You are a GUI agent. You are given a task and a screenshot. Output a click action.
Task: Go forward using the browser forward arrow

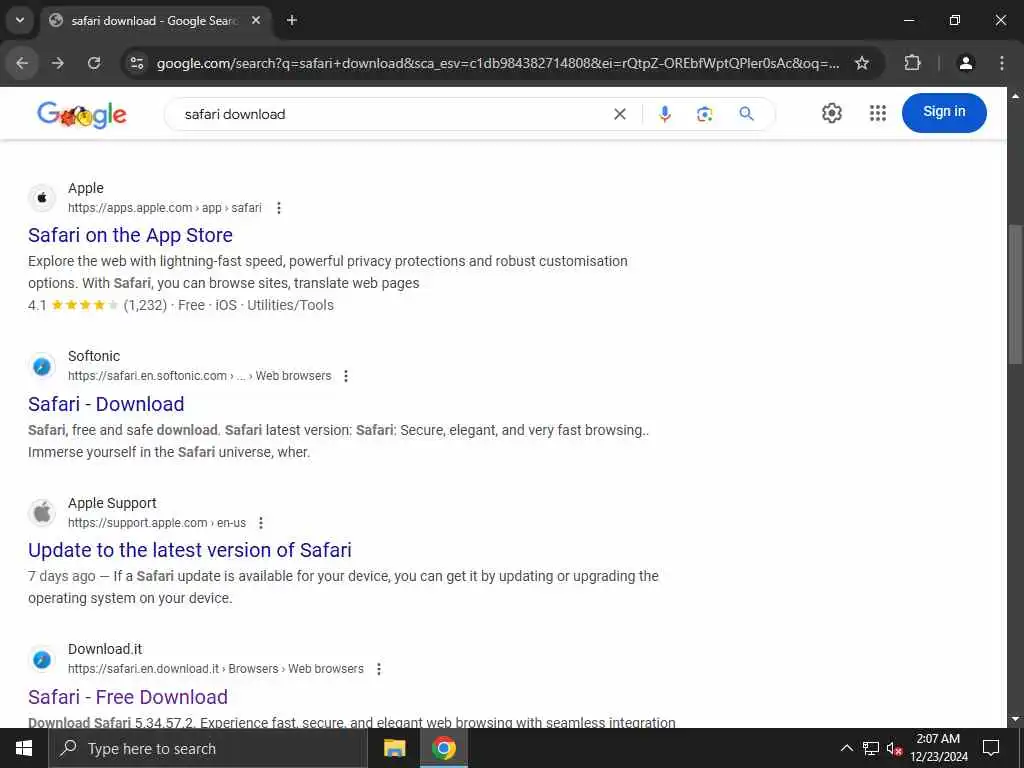pyautogui.click(x=58, y=63)
